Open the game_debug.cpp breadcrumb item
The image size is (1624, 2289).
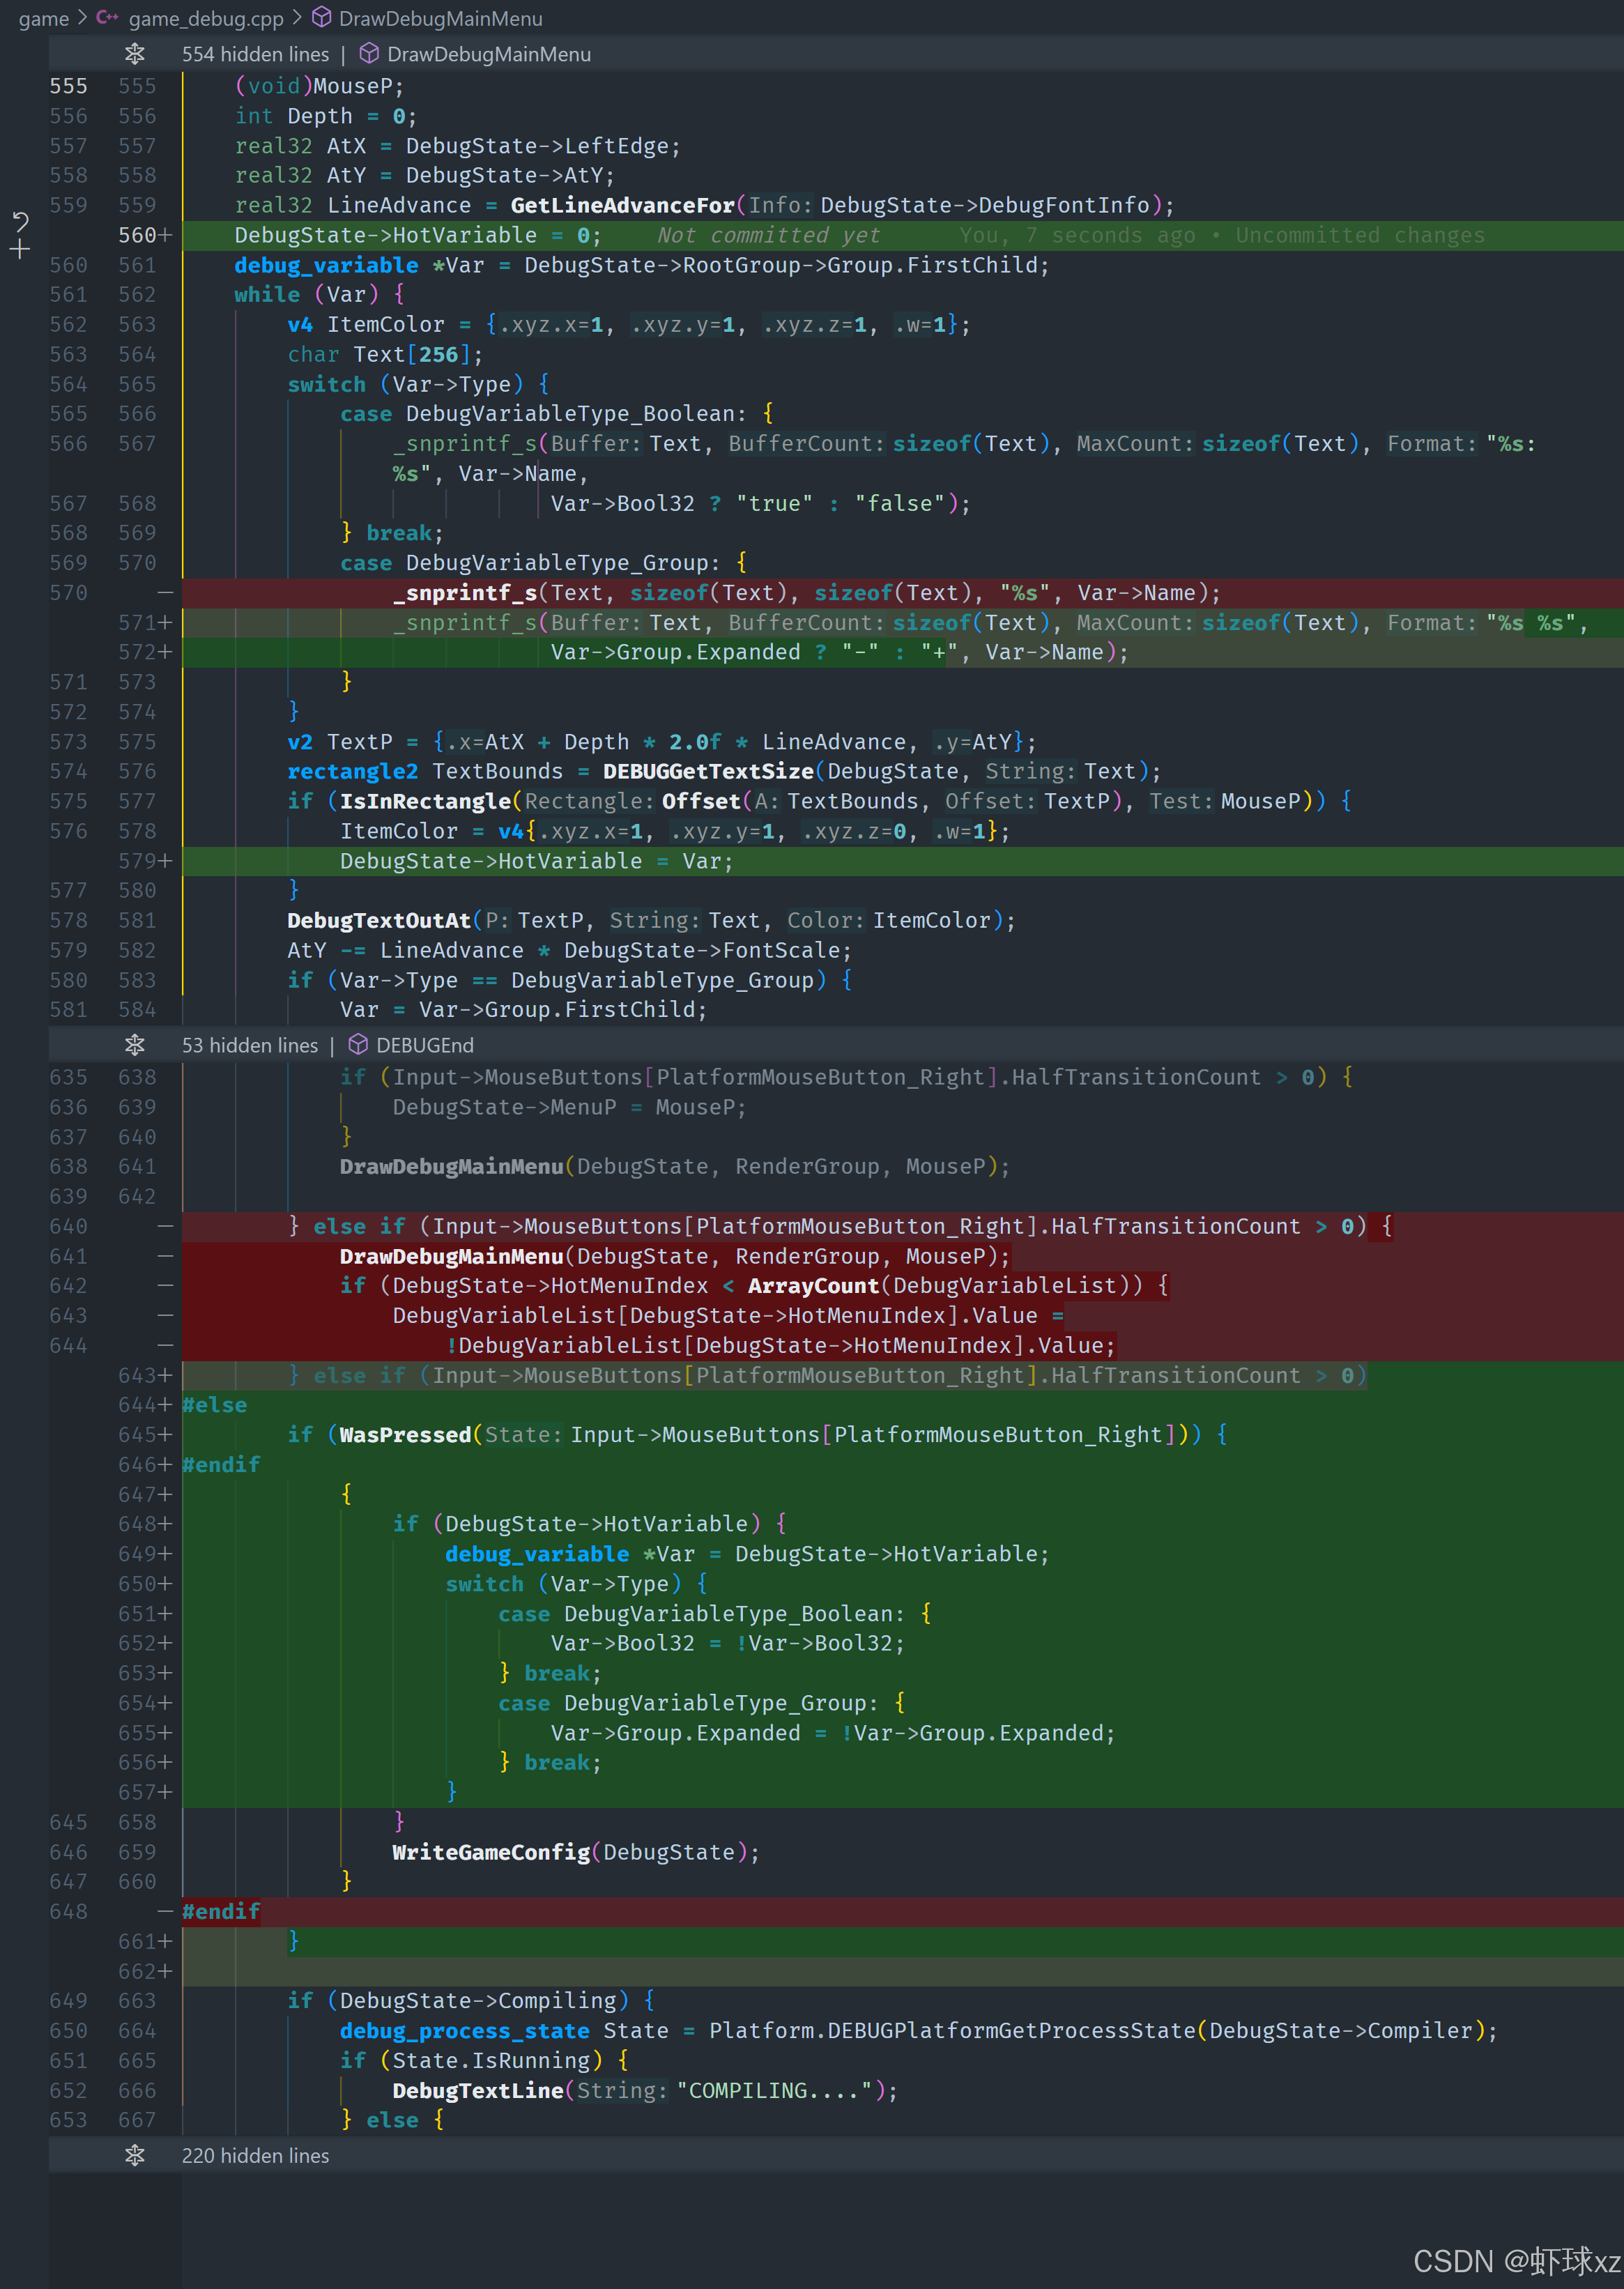pyautogui.click(x=206, y=18)
